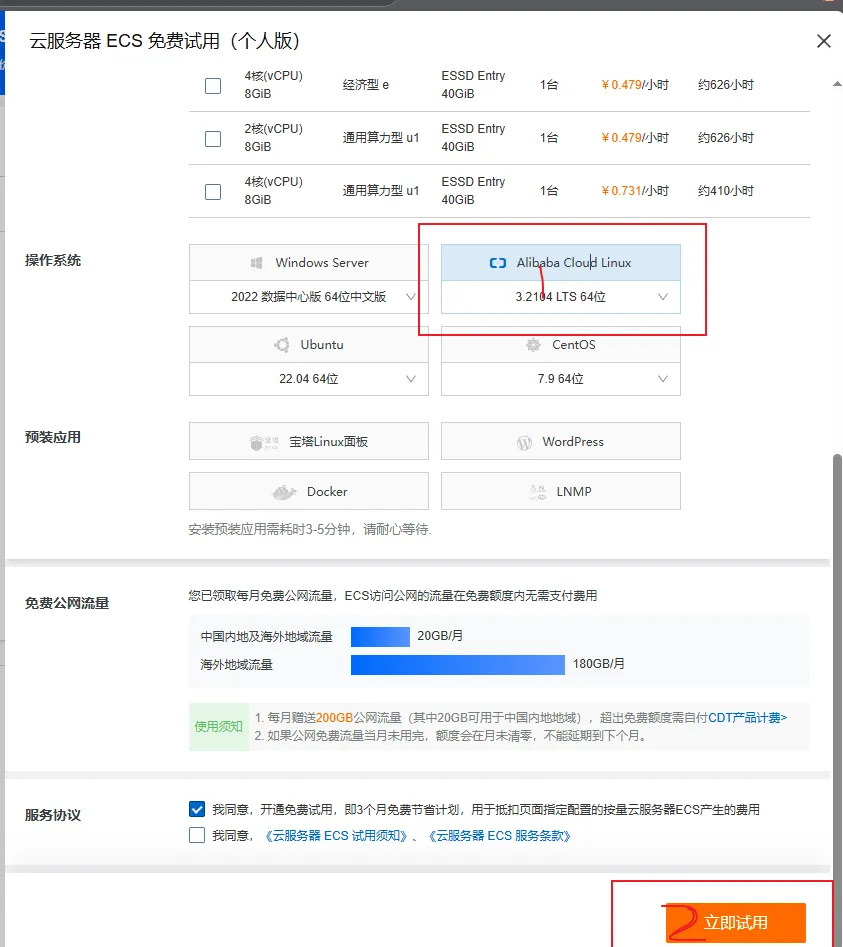843x947 pixels.
Task: Select Windows Server operating system
Action: (309, 263)
